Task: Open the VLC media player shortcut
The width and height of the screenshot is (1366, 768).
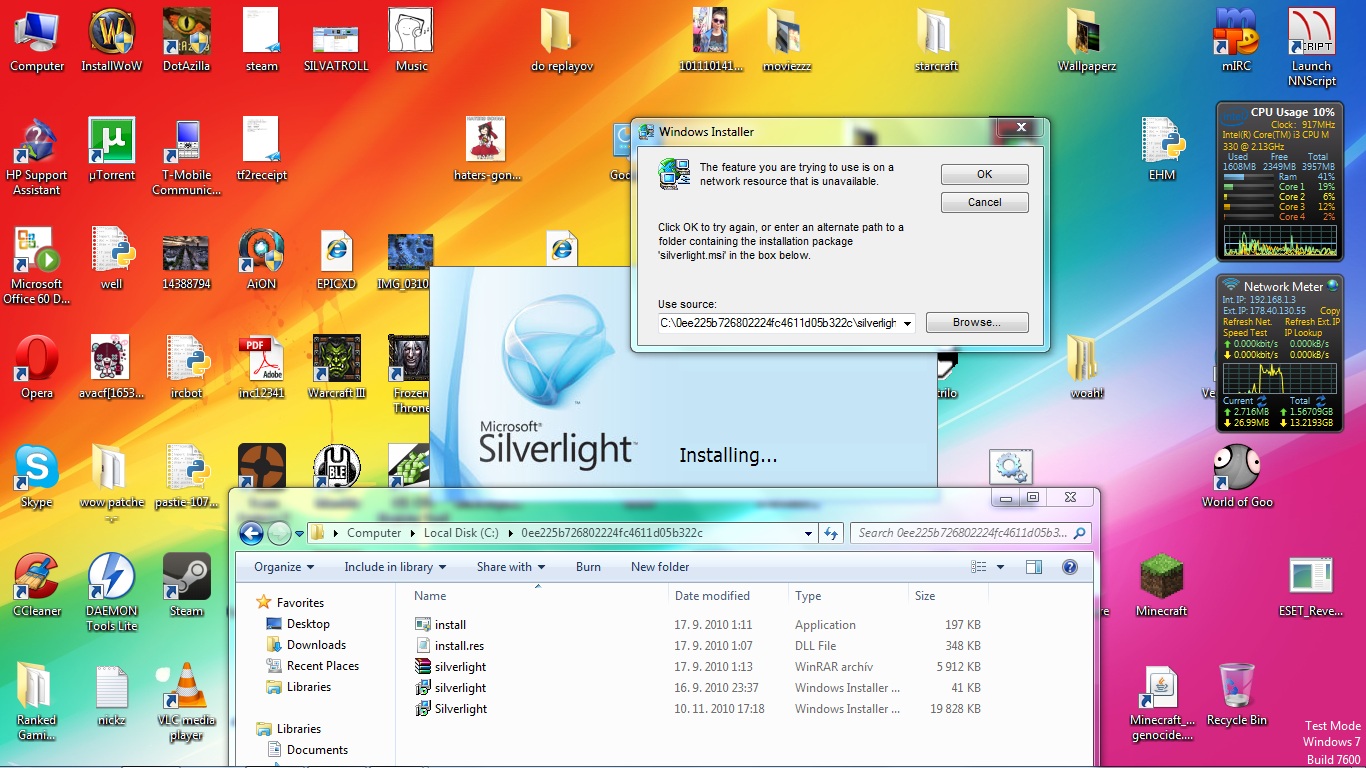Action: pyautogui.click(x=186, y=687)
